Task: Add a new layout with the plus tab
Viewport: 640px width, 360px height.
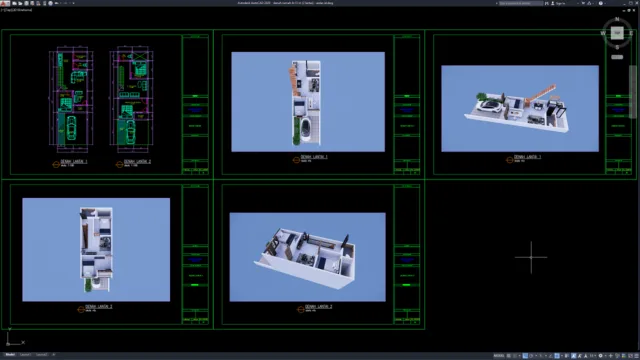Action: (53, 355)
